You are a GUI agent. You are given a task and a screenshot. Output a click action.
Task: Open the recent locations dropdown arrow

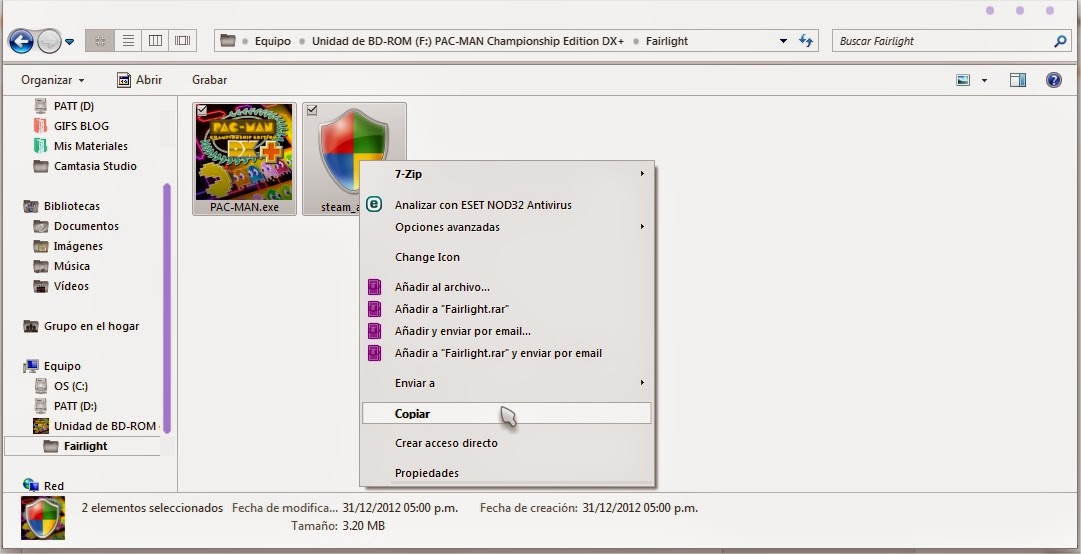point(69,42)
